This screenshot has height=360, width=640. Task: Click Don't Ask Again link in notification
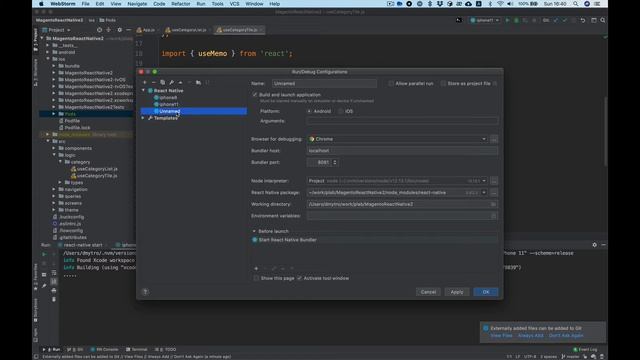pos(566,336)
